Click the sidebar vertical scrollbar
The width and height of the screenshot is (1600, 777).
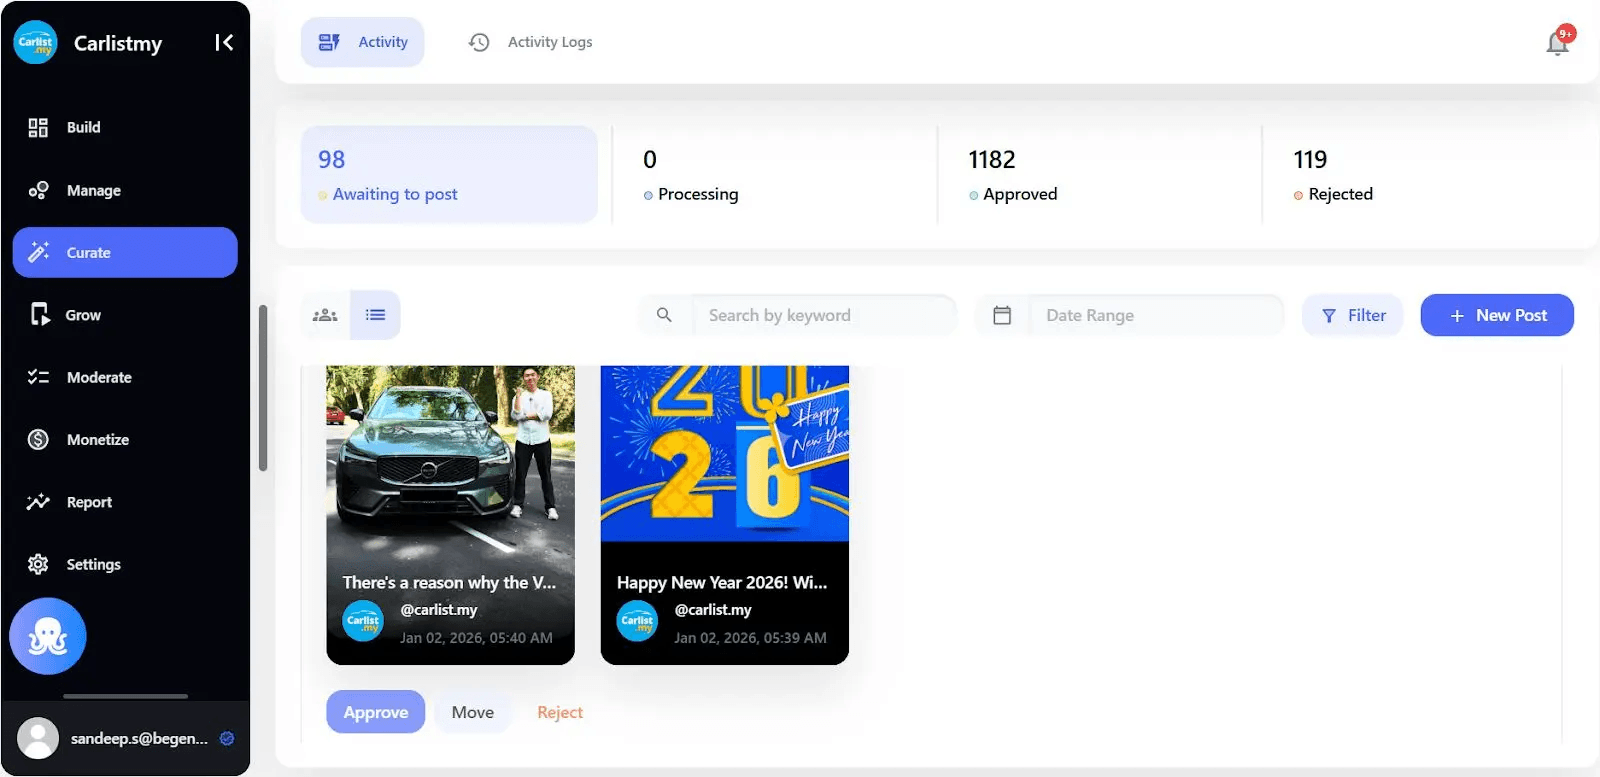coord(263,388)
